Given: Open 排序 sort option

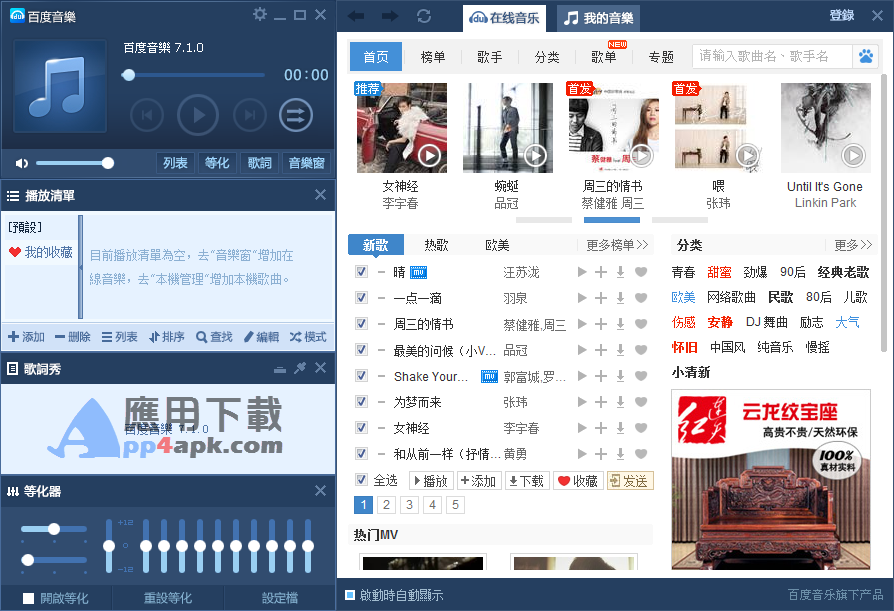Looking at the screenshot, I should pyautogui.click(x=166, y=337).
